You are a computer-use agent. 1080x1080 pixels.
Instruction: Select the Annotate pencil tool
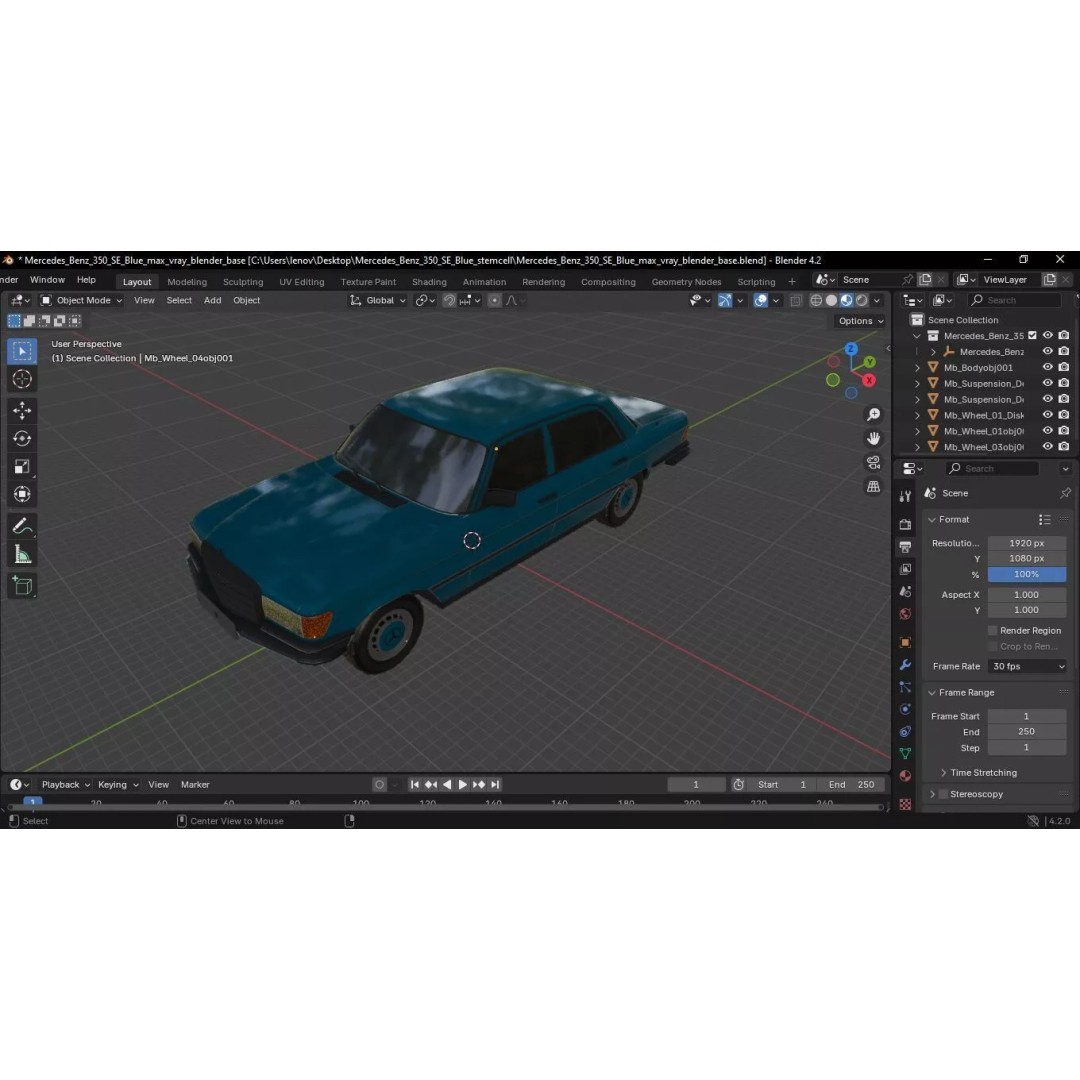coord(22,526)
